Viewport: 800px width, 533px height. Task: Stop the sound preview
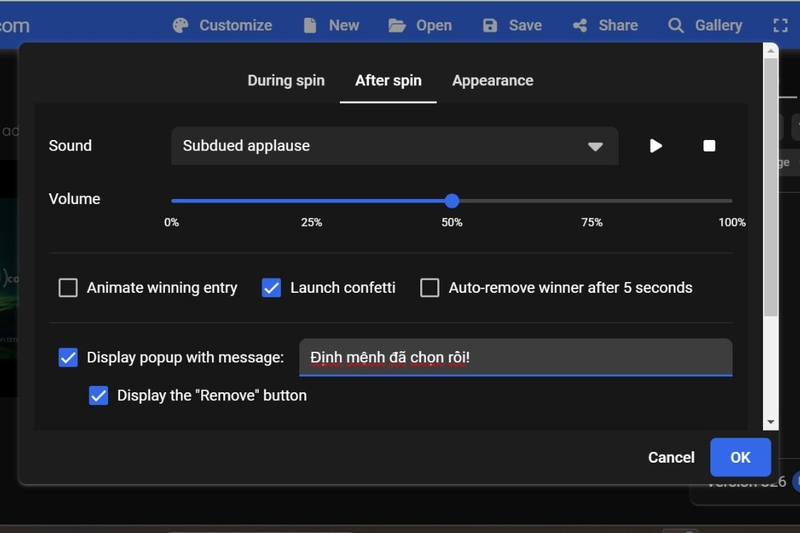709,146
